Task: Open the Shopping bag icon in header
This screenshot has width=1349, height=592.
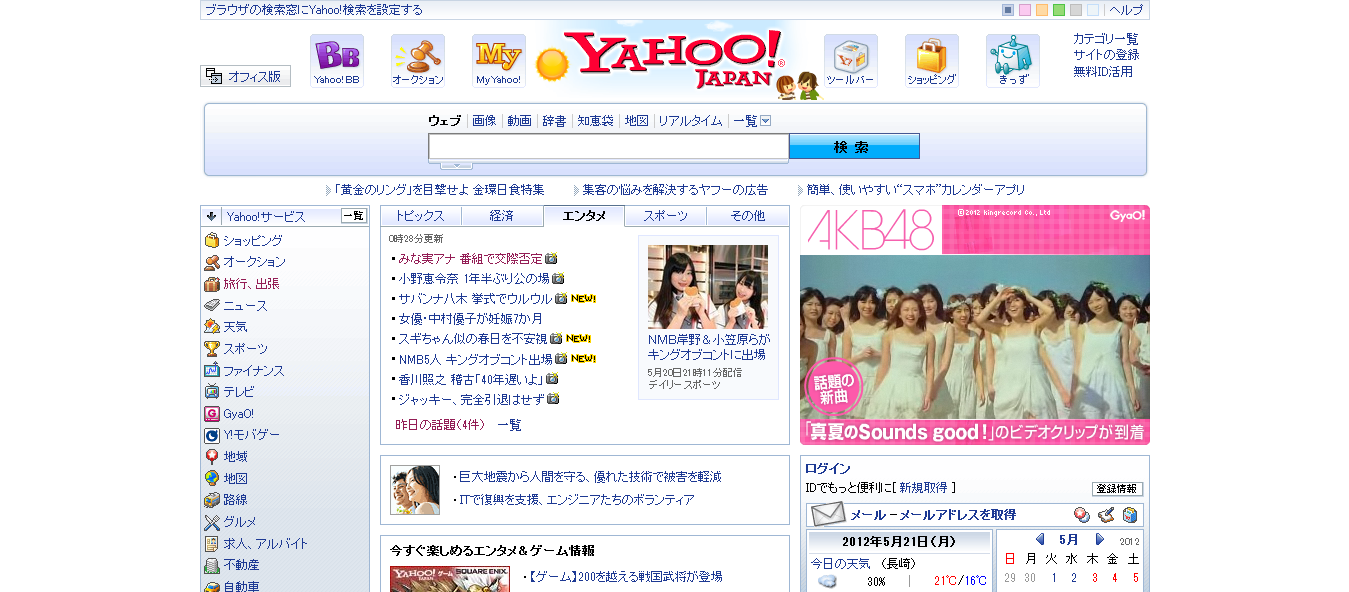Action: pos(932,61)
